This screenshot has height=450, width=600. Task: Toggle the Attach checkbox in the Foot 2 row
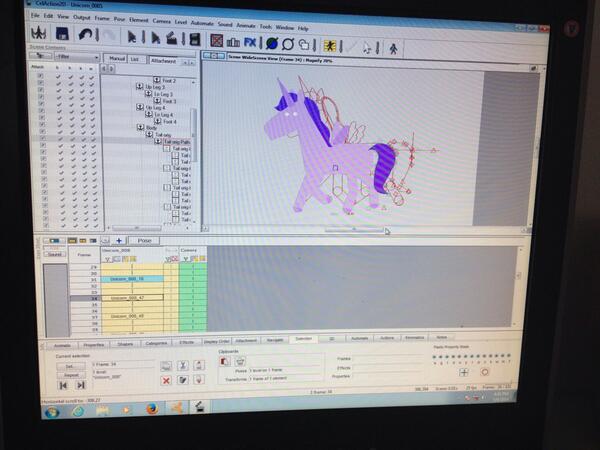pyautogui.click(x=40, y=76)
